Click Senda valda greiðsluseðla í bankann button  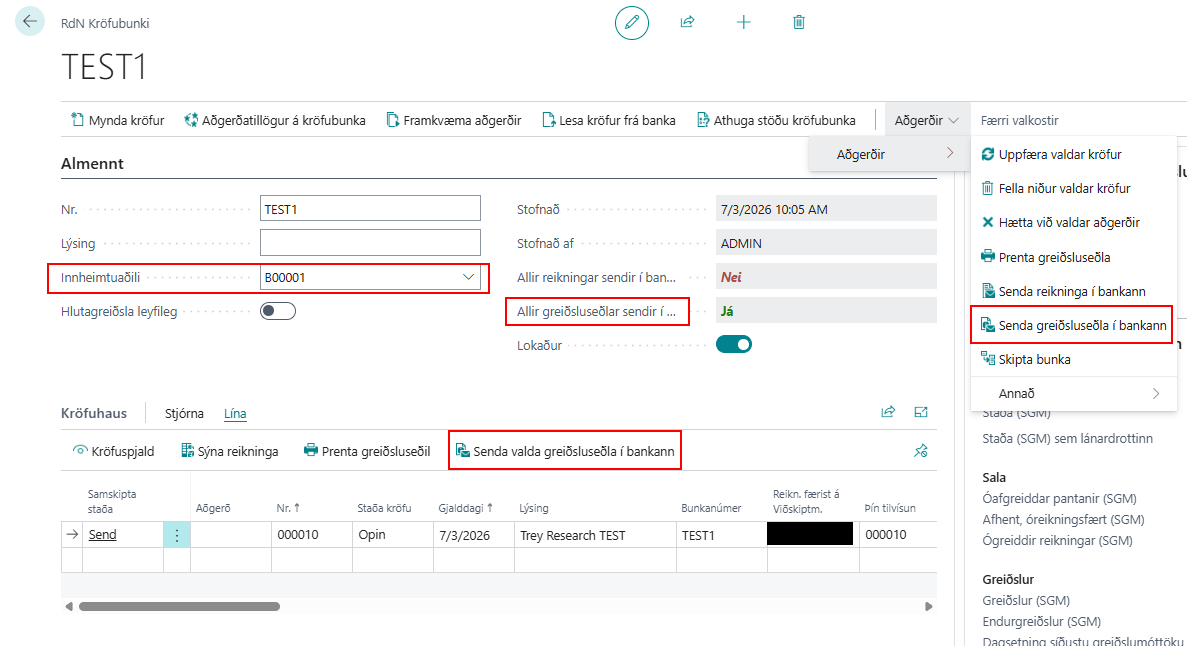[x=565, y=451]
